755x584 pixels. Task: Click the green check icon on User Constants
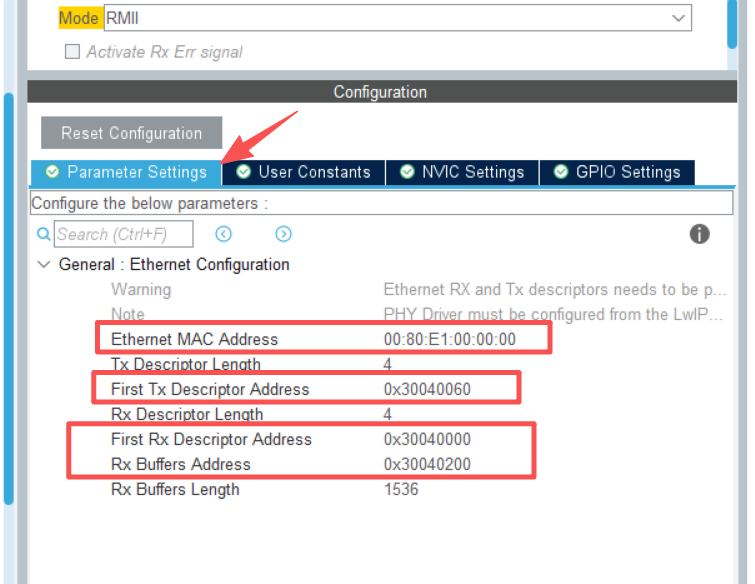[244, 172]
